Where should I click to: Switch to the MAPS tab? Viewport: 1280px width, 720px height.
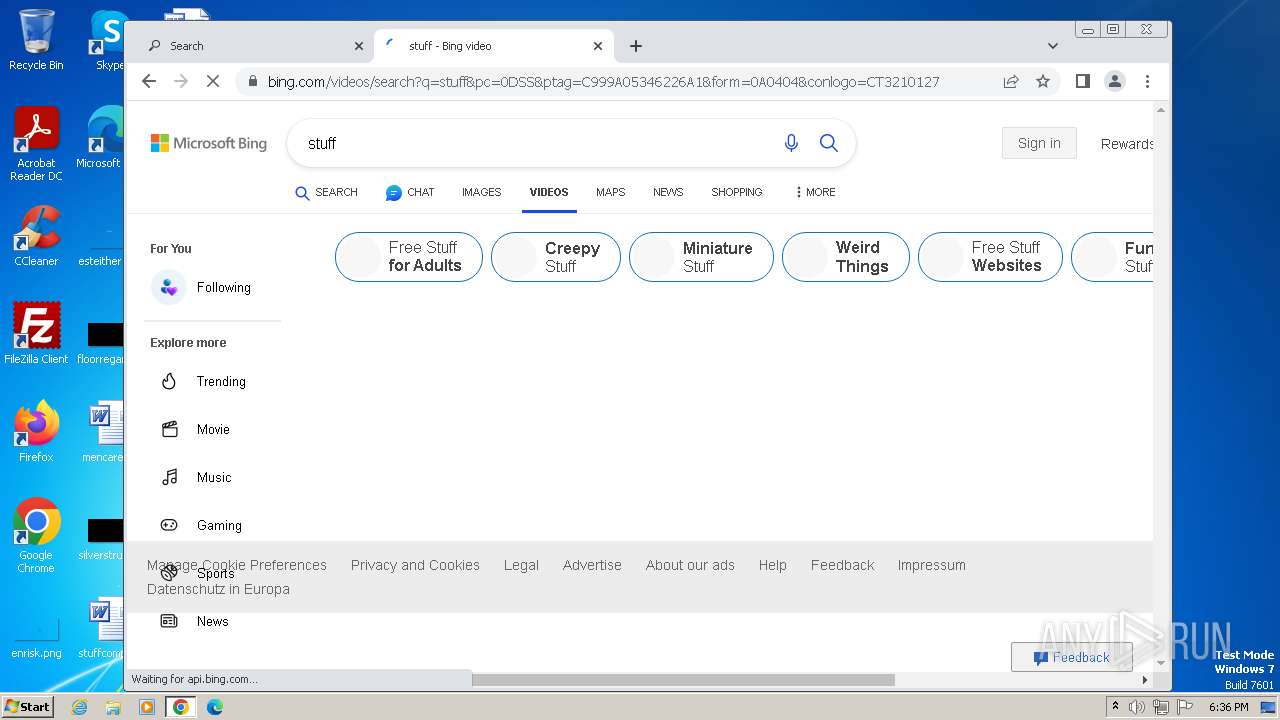click(610, 192)
